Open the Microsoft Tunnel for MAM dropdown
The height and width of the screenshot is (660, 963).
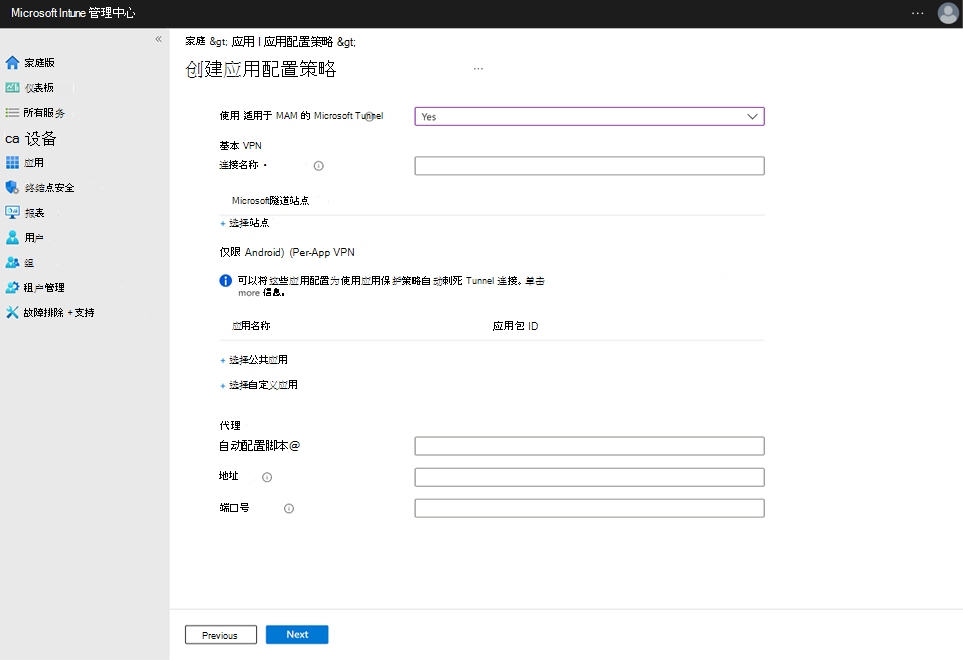pyautogui.click(x=590, y=117)
